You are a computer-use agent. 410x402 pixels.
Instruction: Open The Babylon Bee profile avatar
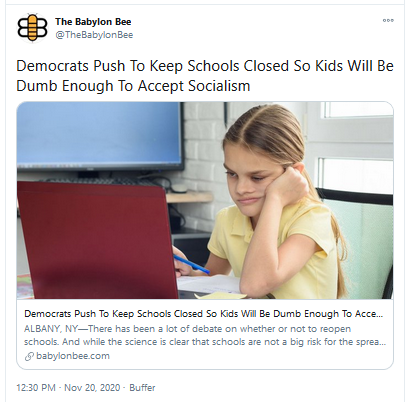[32, 28]
